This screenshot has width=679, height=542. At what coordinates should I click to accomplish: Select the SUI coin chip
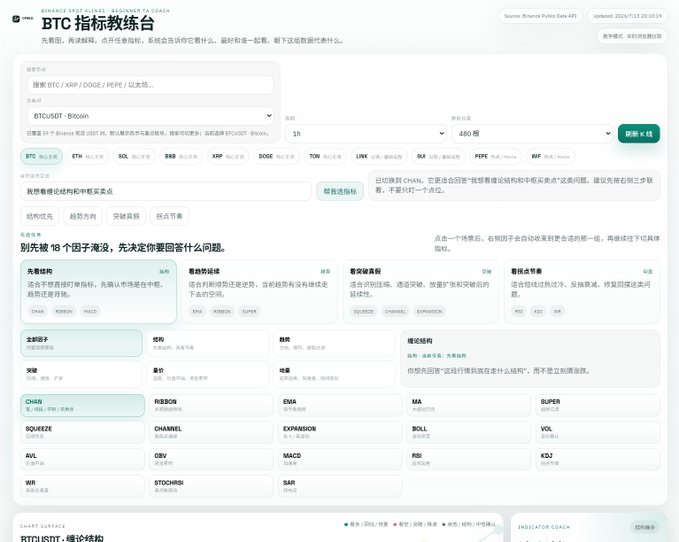pyautogui.click(x=438, y=156)
